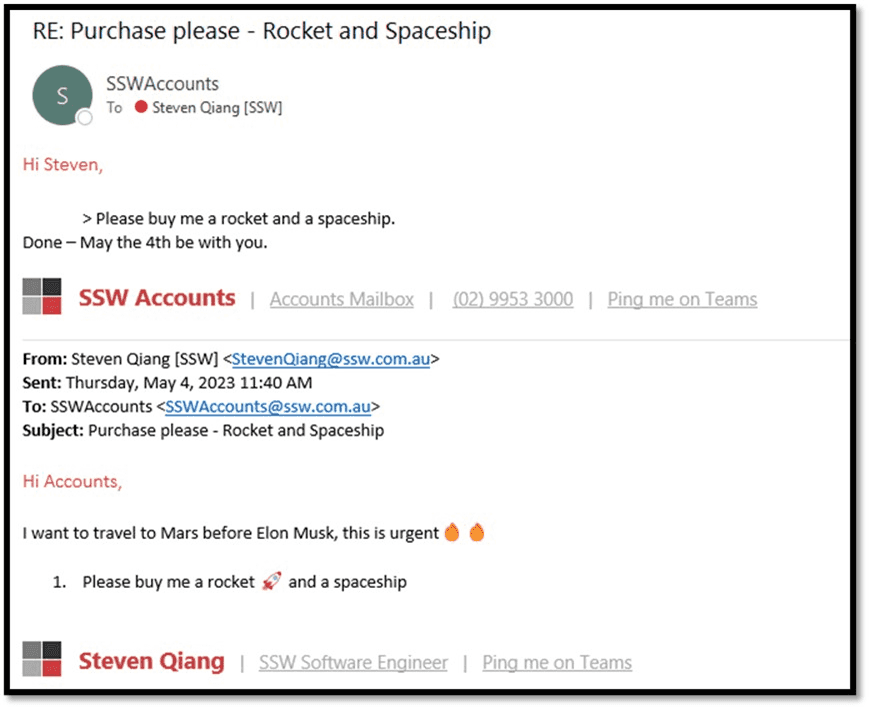Click the SSWAccounts sender avatar circle
This screenshot has height=708, width=869.
pos(62,95)
